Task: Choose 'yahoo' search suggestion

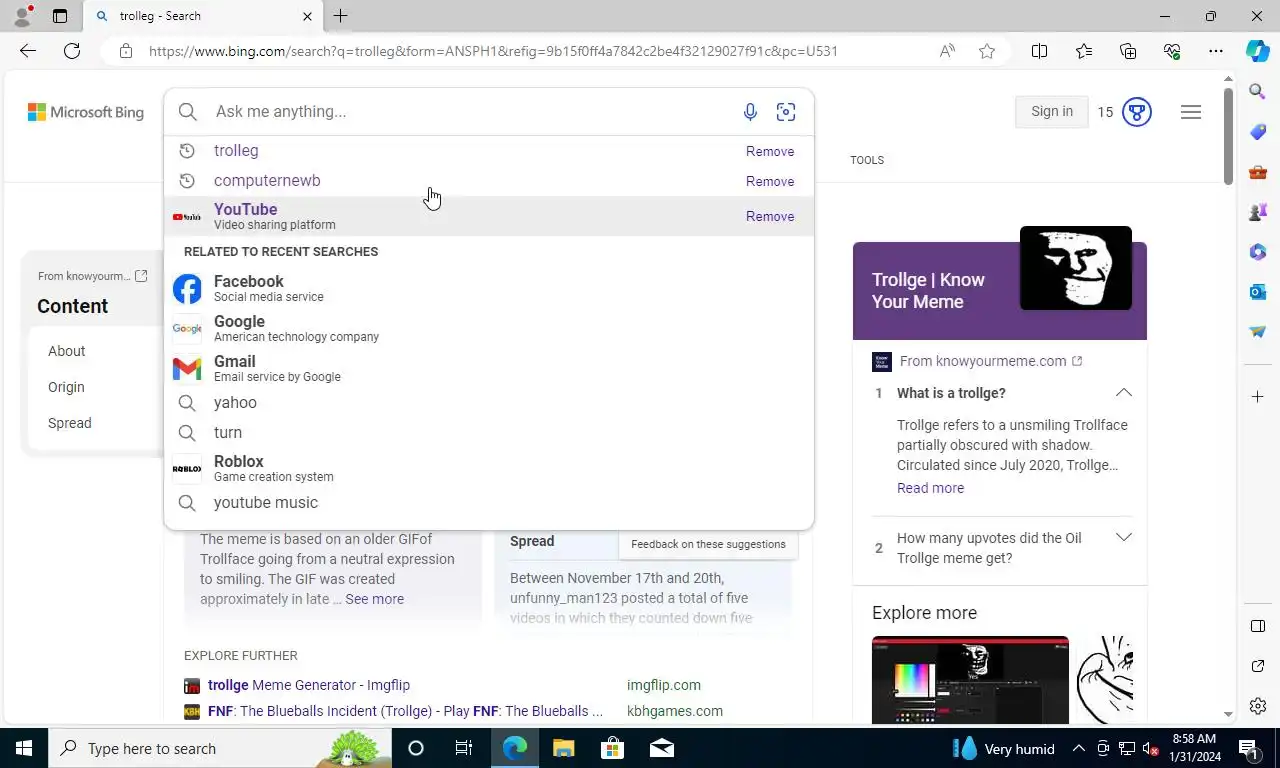Action: 488,403
